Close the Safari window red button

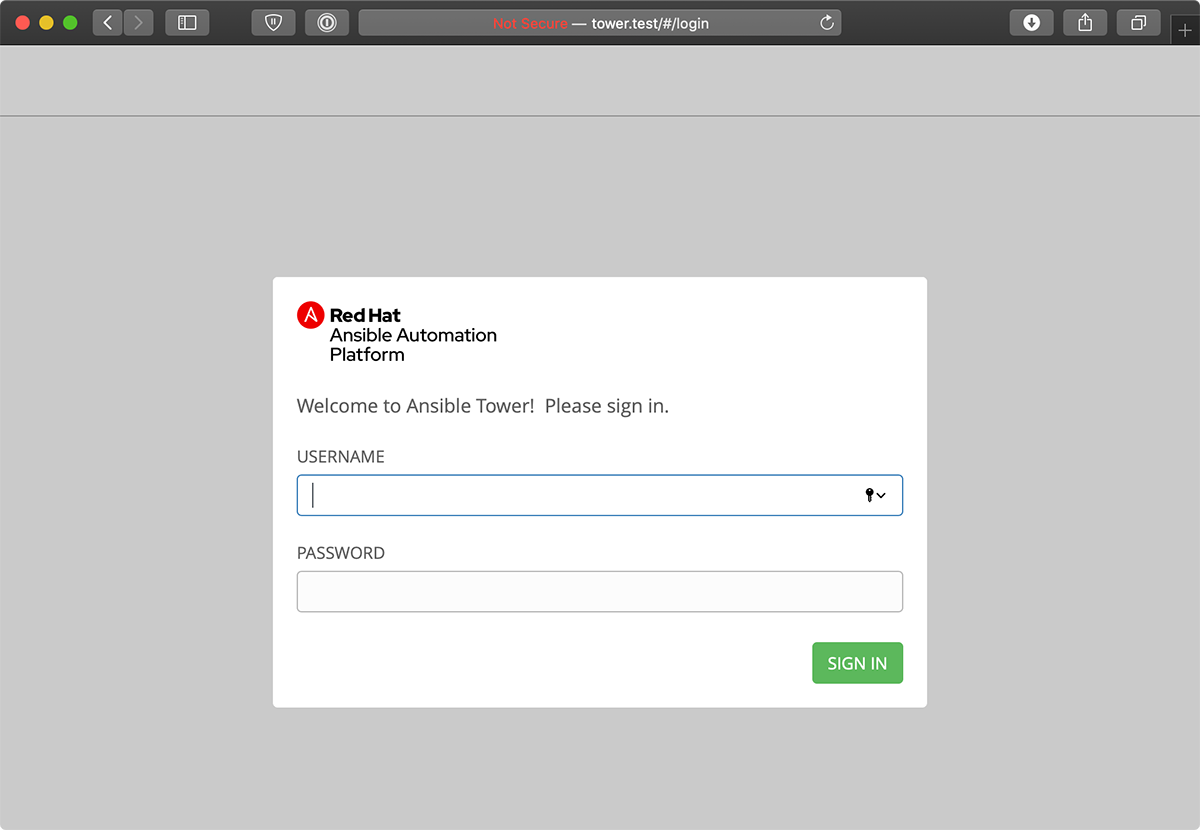[22, 22]
